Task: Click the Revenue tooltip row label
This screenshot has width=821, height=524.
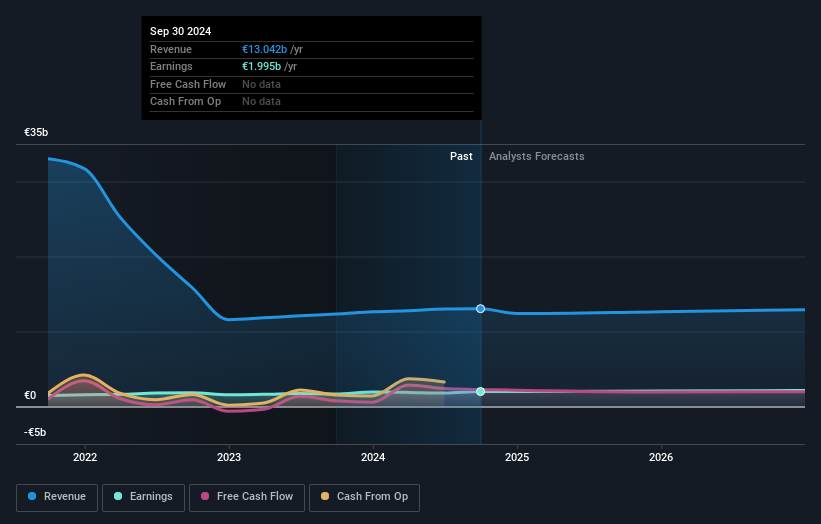Action: click(x=171, y=49)
